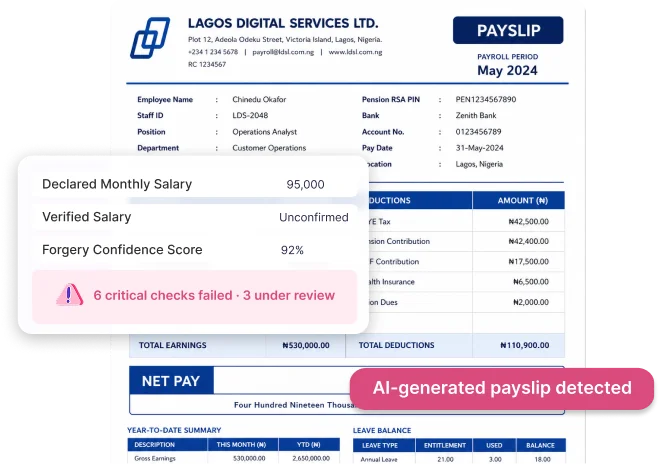
Task: Select the dues amount ₦2,000.00
Action: 530,302
